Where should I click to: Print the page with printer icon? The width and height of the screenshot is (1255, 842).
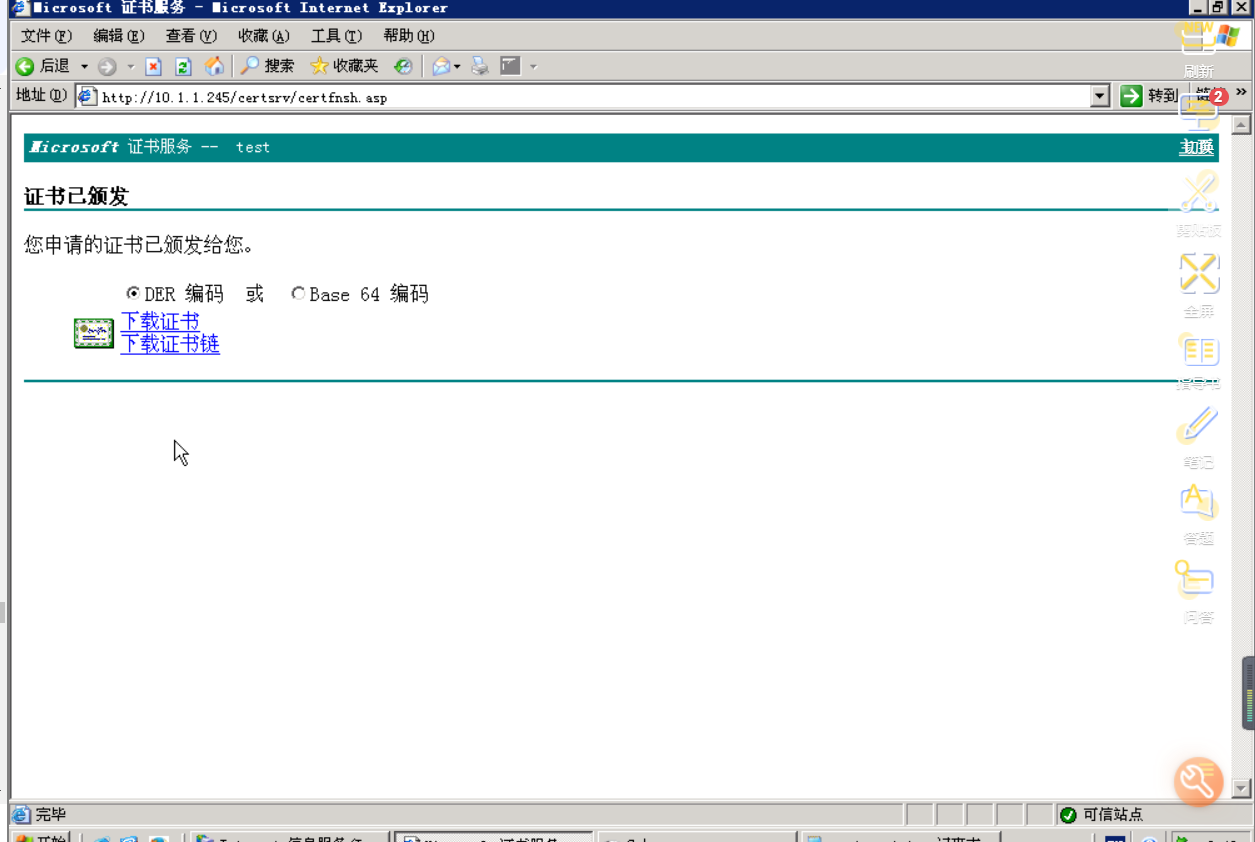480,67
